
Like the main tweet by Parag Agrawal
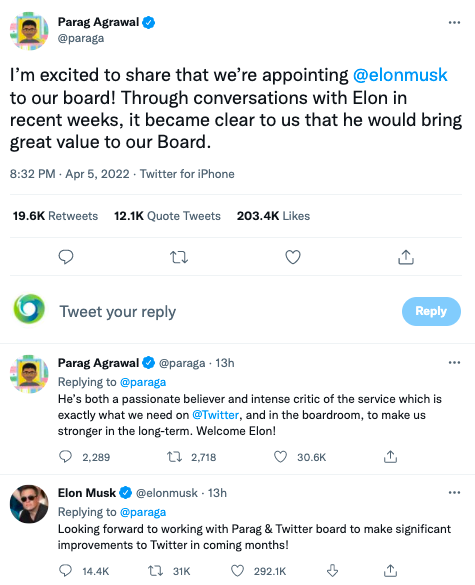click(293, 257)
